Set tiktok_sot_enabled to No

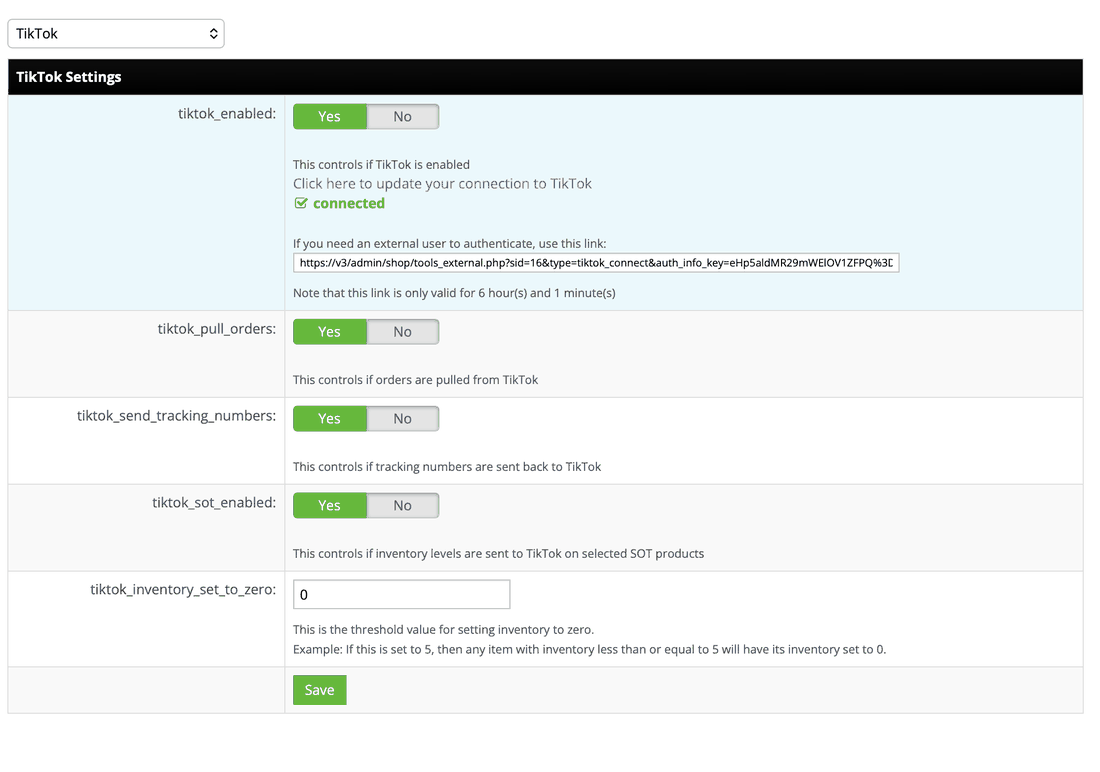point(403,506)
